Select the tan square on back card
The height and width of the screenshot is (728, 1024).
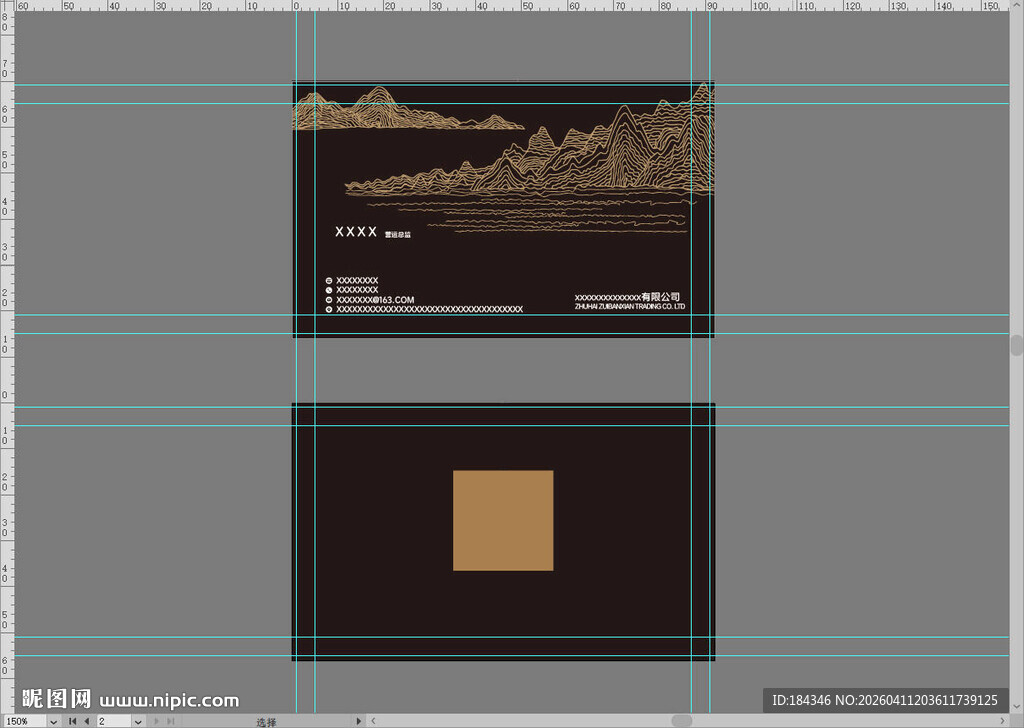tap(503, 520)
